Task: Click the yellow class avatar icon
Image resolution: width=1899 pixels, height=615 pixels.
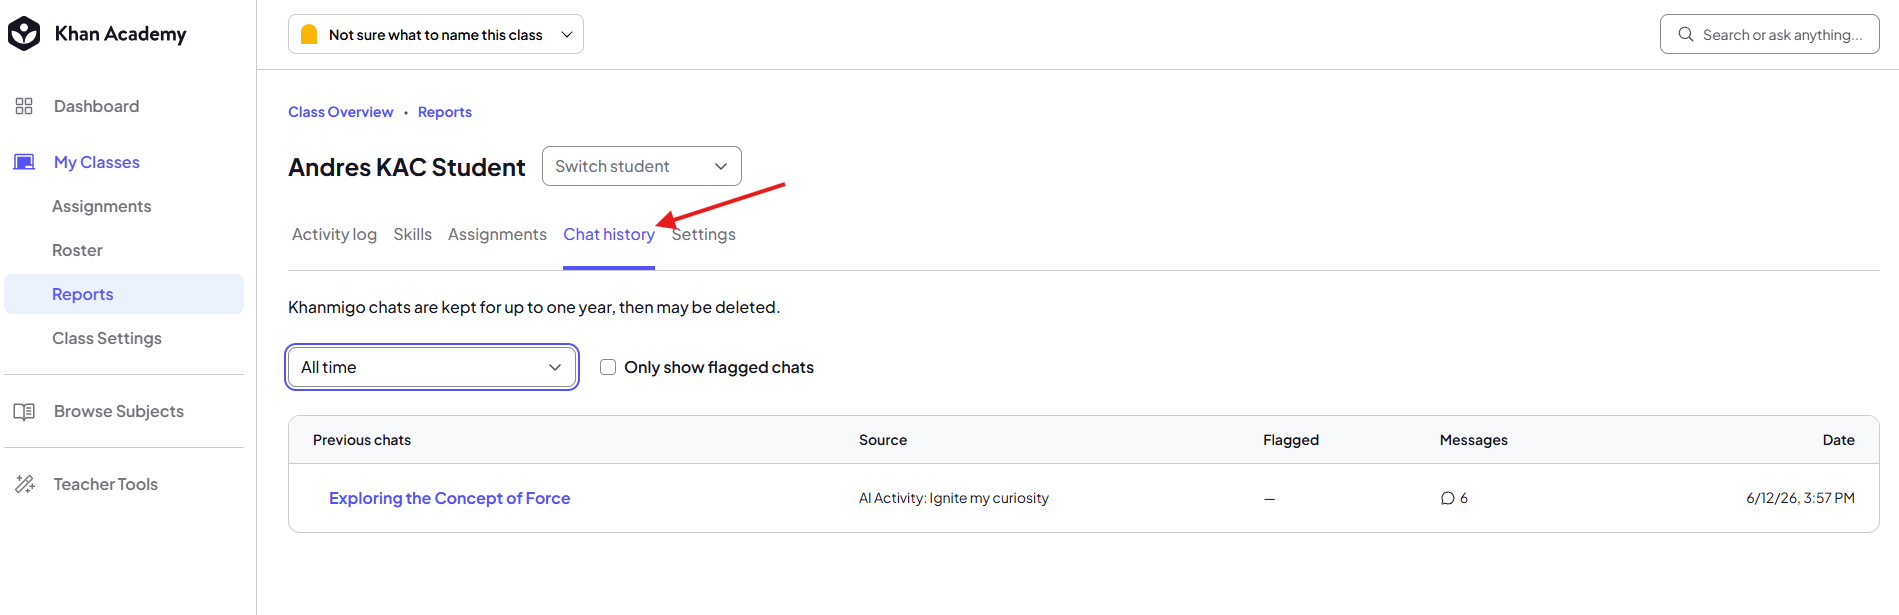Action: coord(309,34)
